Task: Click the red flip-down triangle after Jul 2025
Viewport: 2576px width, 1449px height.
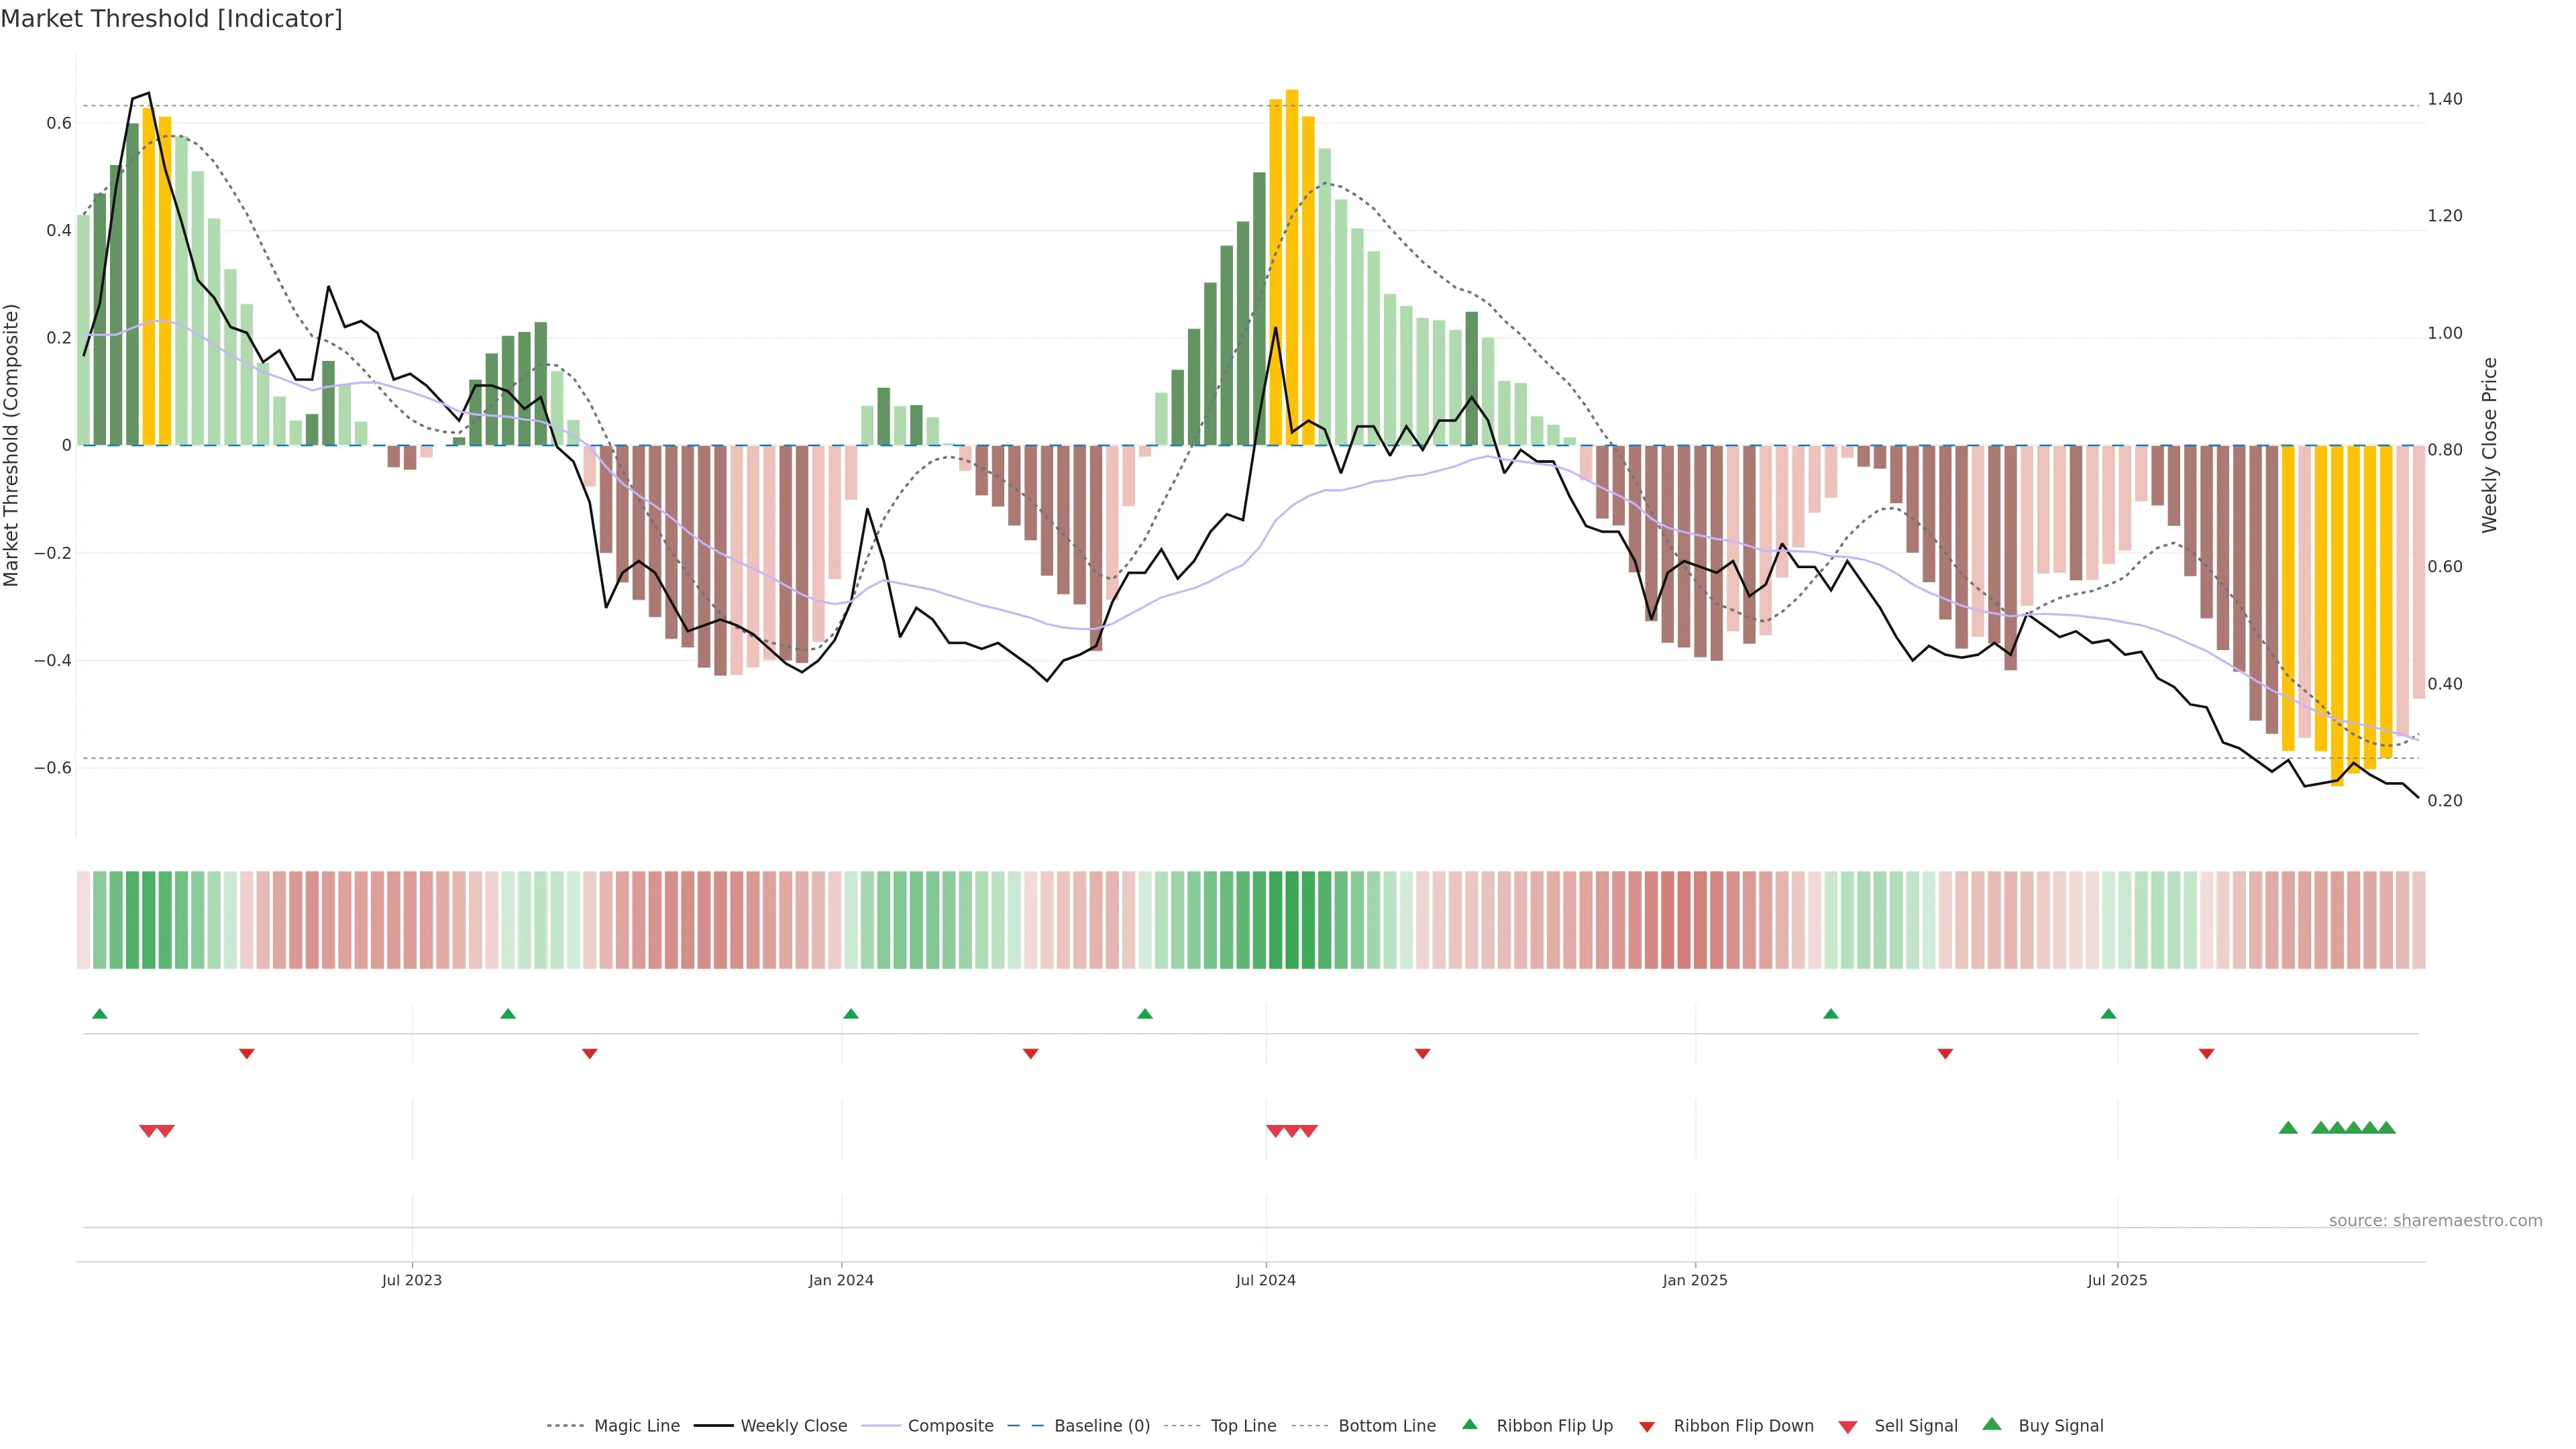Action: tap(2207, 1054)
